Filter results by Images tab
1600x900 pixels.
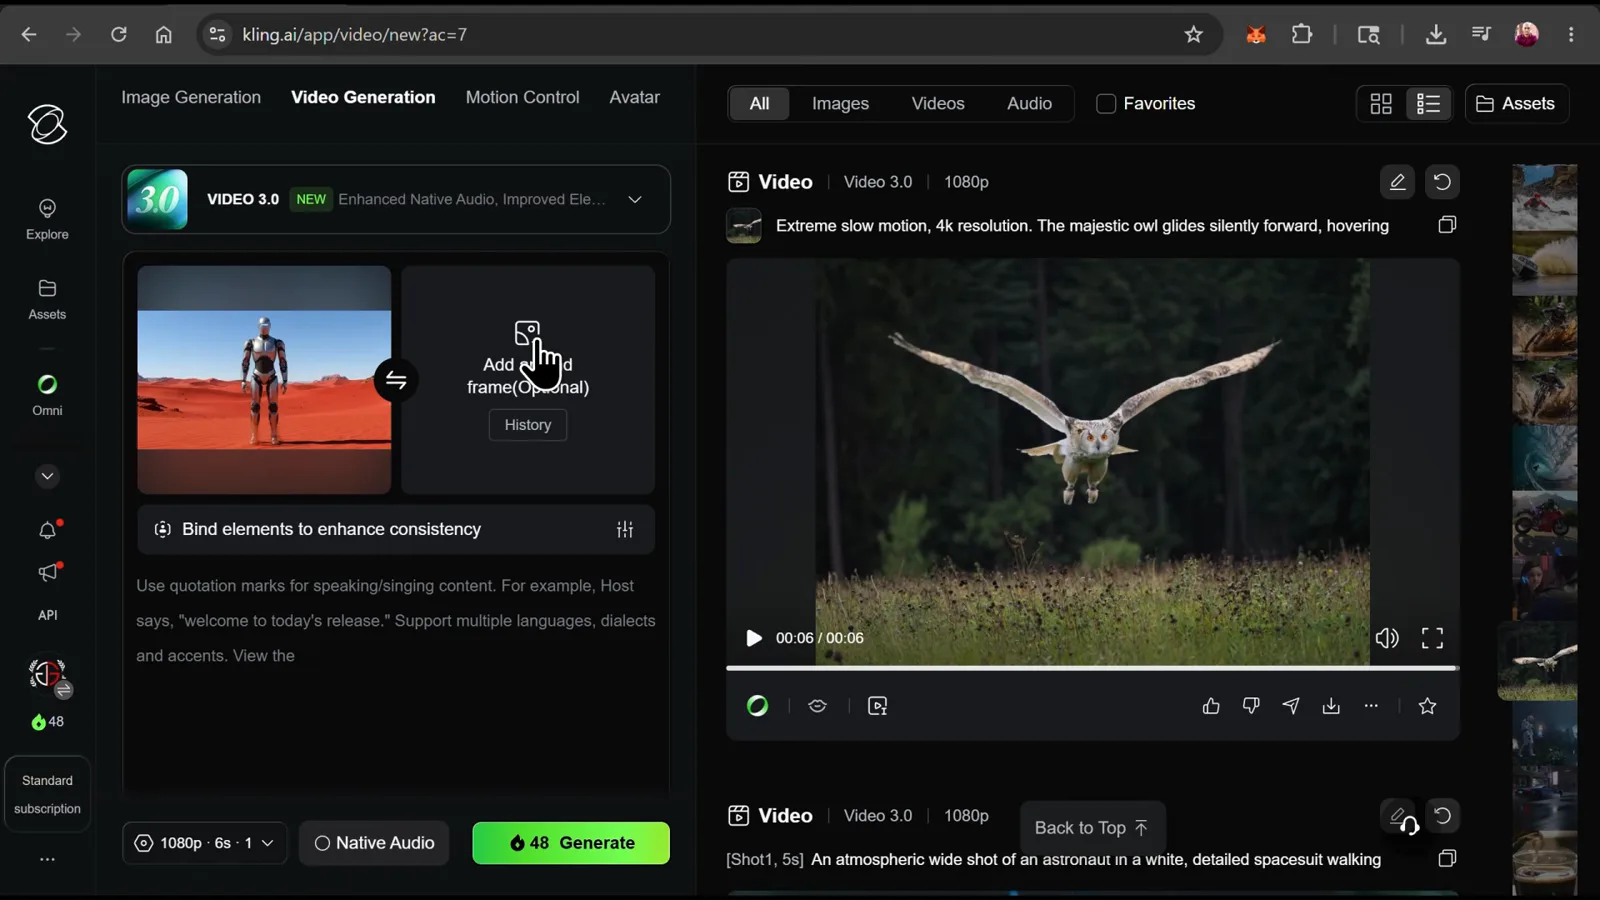pos(840,103)
